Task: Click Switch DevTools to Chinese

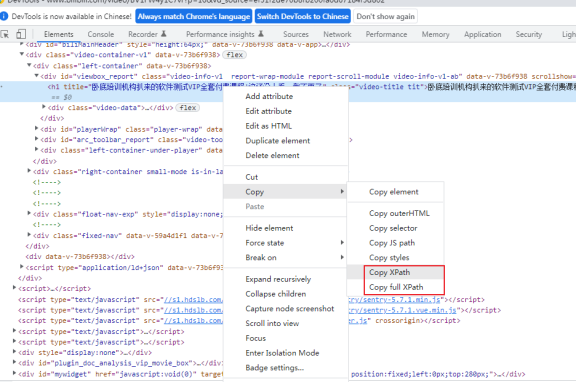Action: (302, 17)
